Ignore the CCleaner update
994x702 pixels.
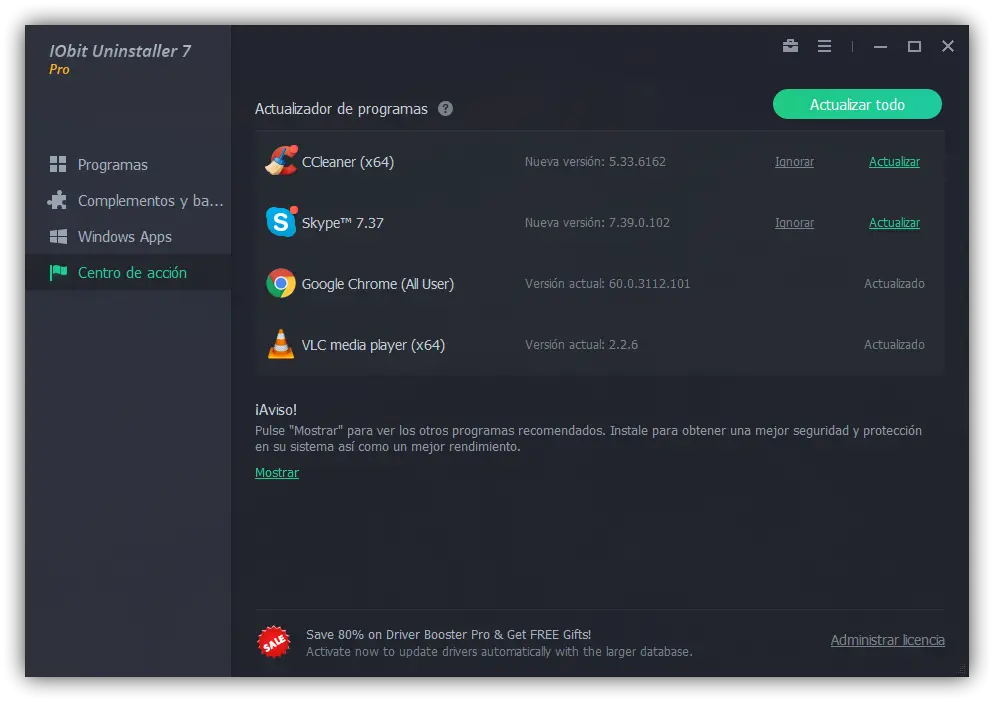tap(794, 162)
